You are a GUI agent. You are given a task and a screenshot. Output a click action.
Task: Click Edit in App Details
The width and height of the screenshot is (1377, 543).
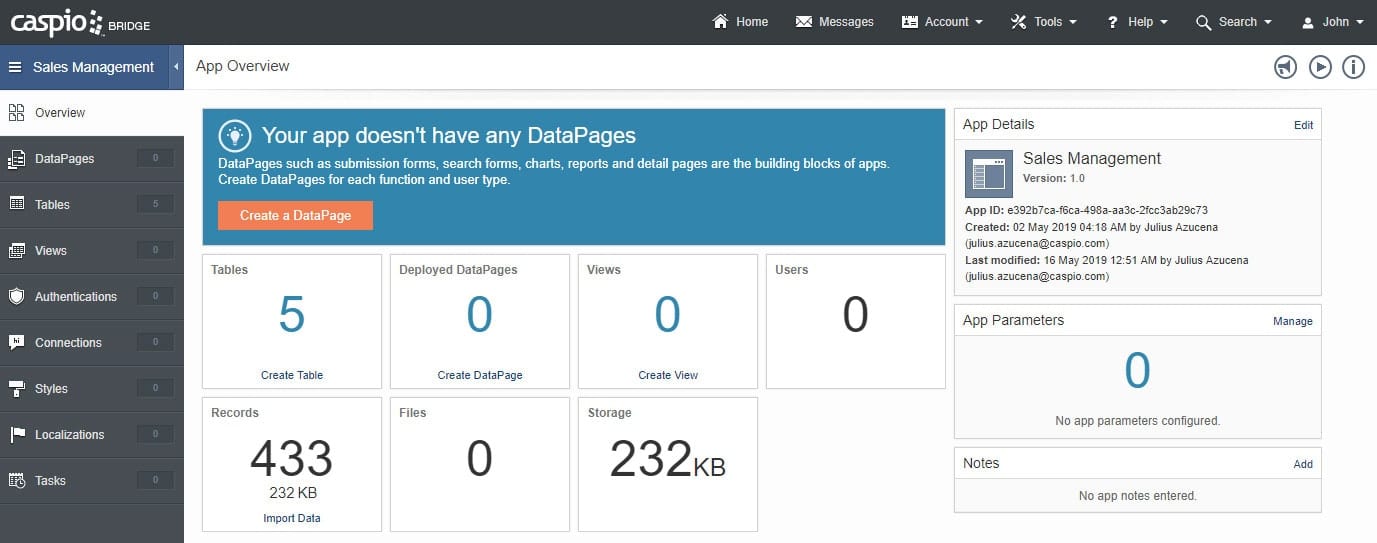coord(1303,125)
